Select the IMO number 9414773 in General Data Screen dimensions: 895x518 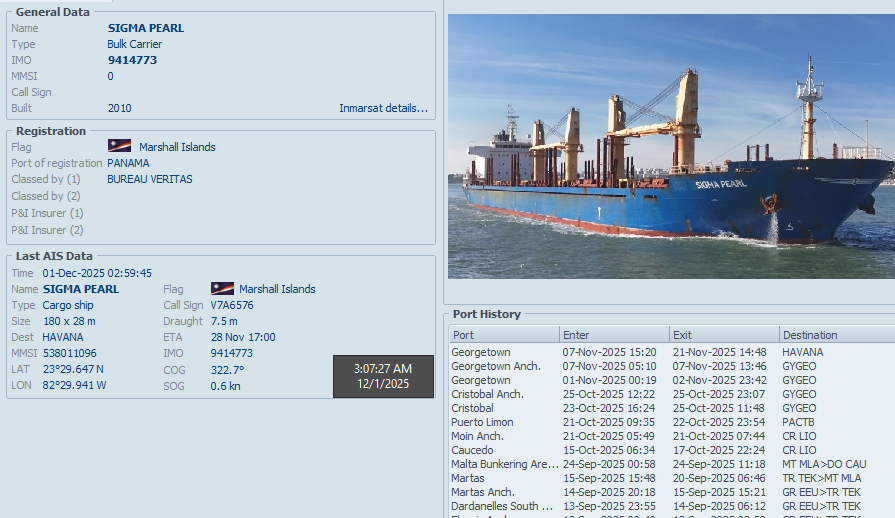tap(132, 60)
